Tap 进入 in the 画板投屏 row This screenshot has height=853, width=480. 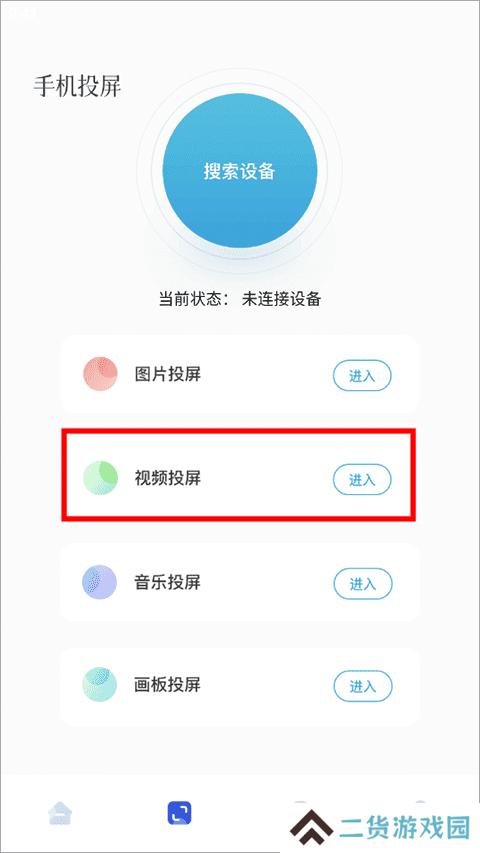(362, 686)
